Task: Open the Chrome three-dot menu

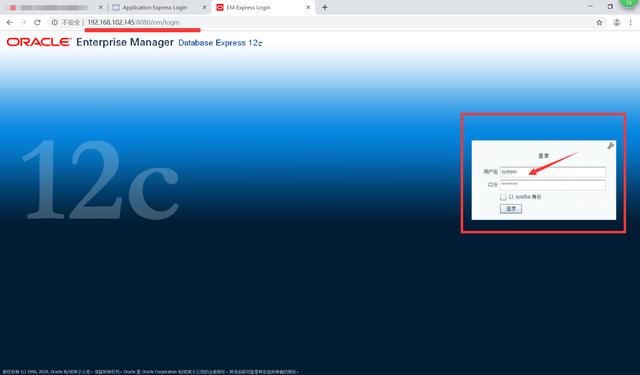Action: (x=631, y=22)
